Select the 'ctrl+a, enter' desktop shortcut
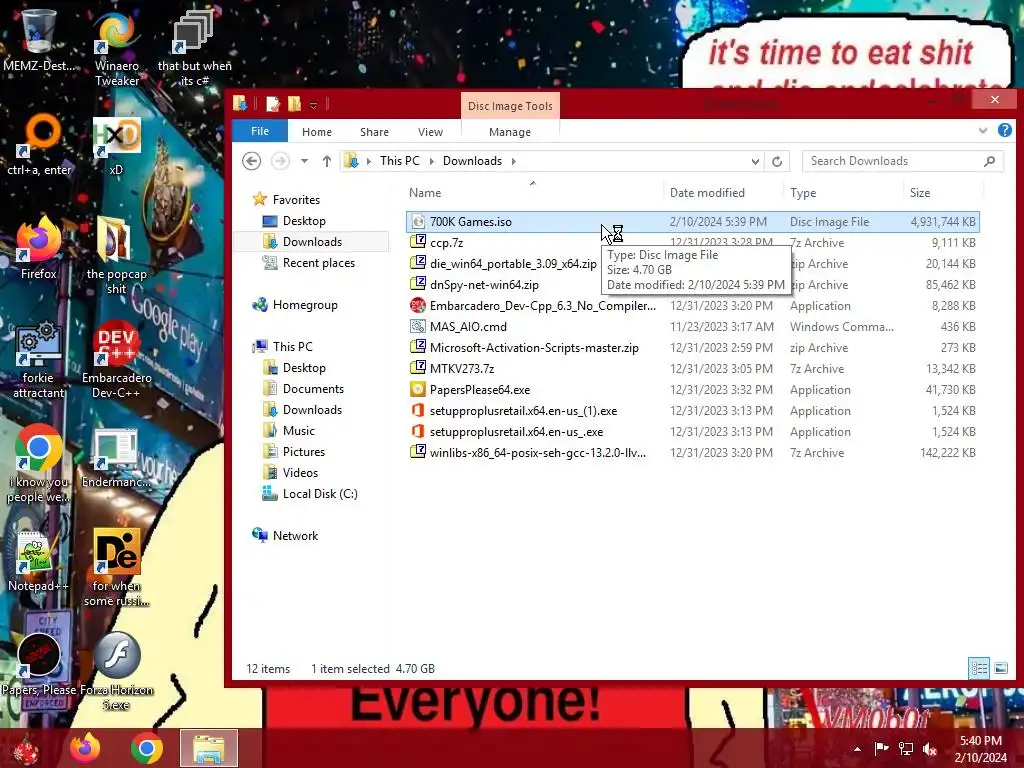The height and width of the screenshot is (768, 1024). pyautogui.click(x=39, y=145)
